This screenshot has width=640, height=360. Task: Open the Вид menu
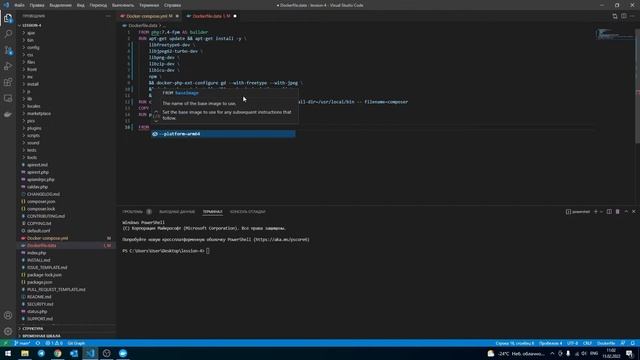pos(81,5)
